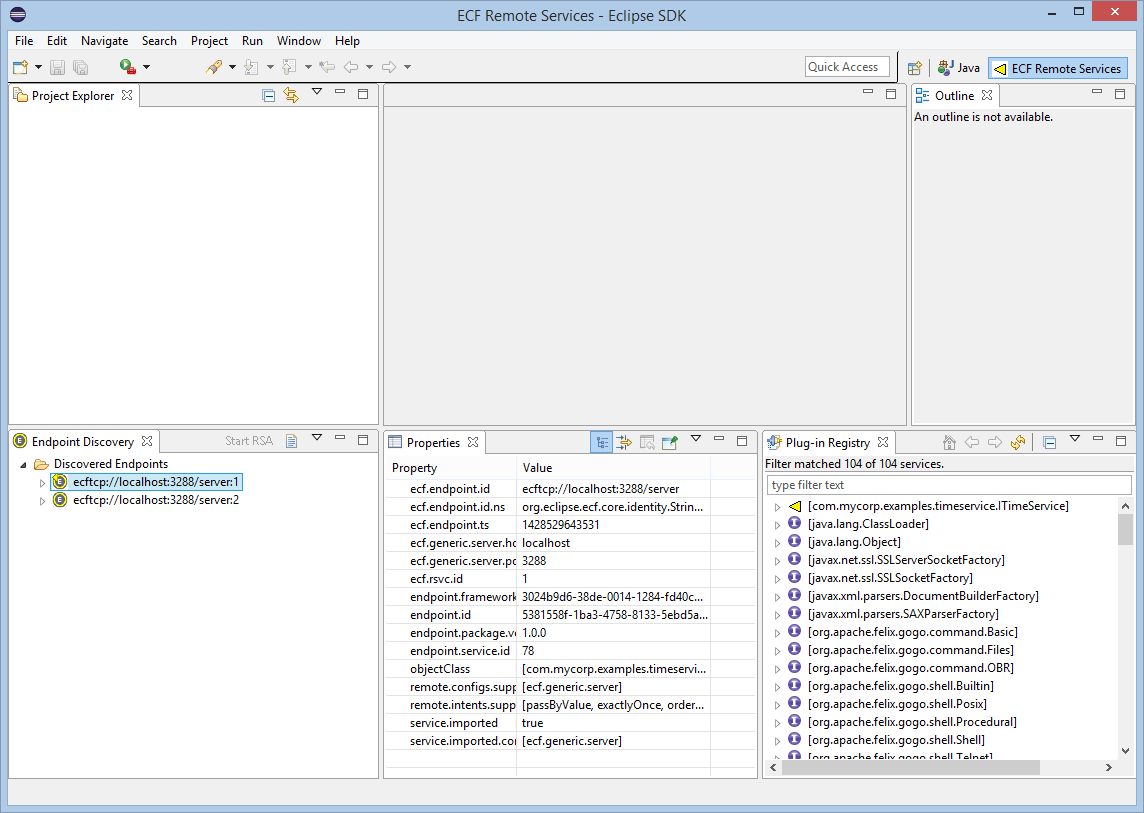Click the Plug-in Registry home icon
The height and width of the screenshot is (813, 1144).
[949, 442]
